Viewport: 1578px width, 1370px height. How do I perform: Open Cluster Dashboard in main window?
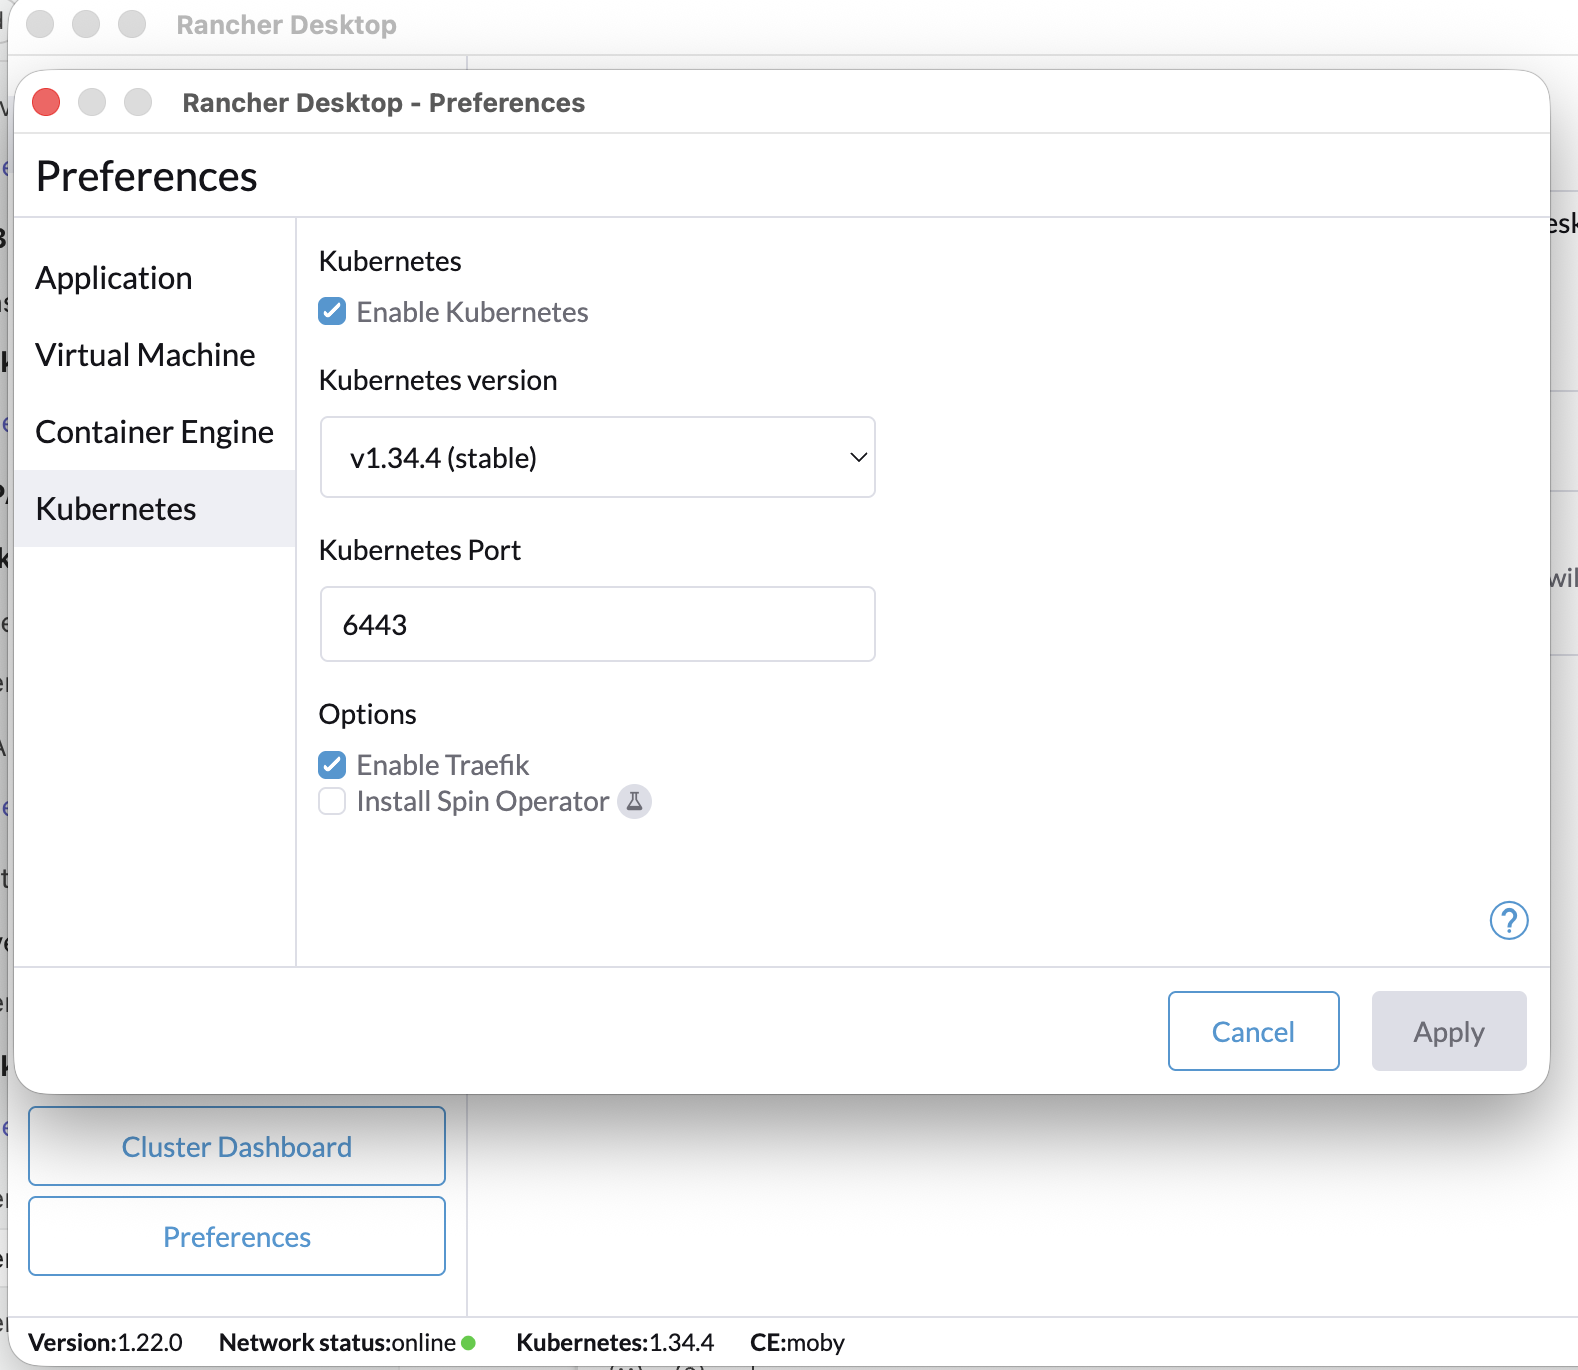(237, 1146)
